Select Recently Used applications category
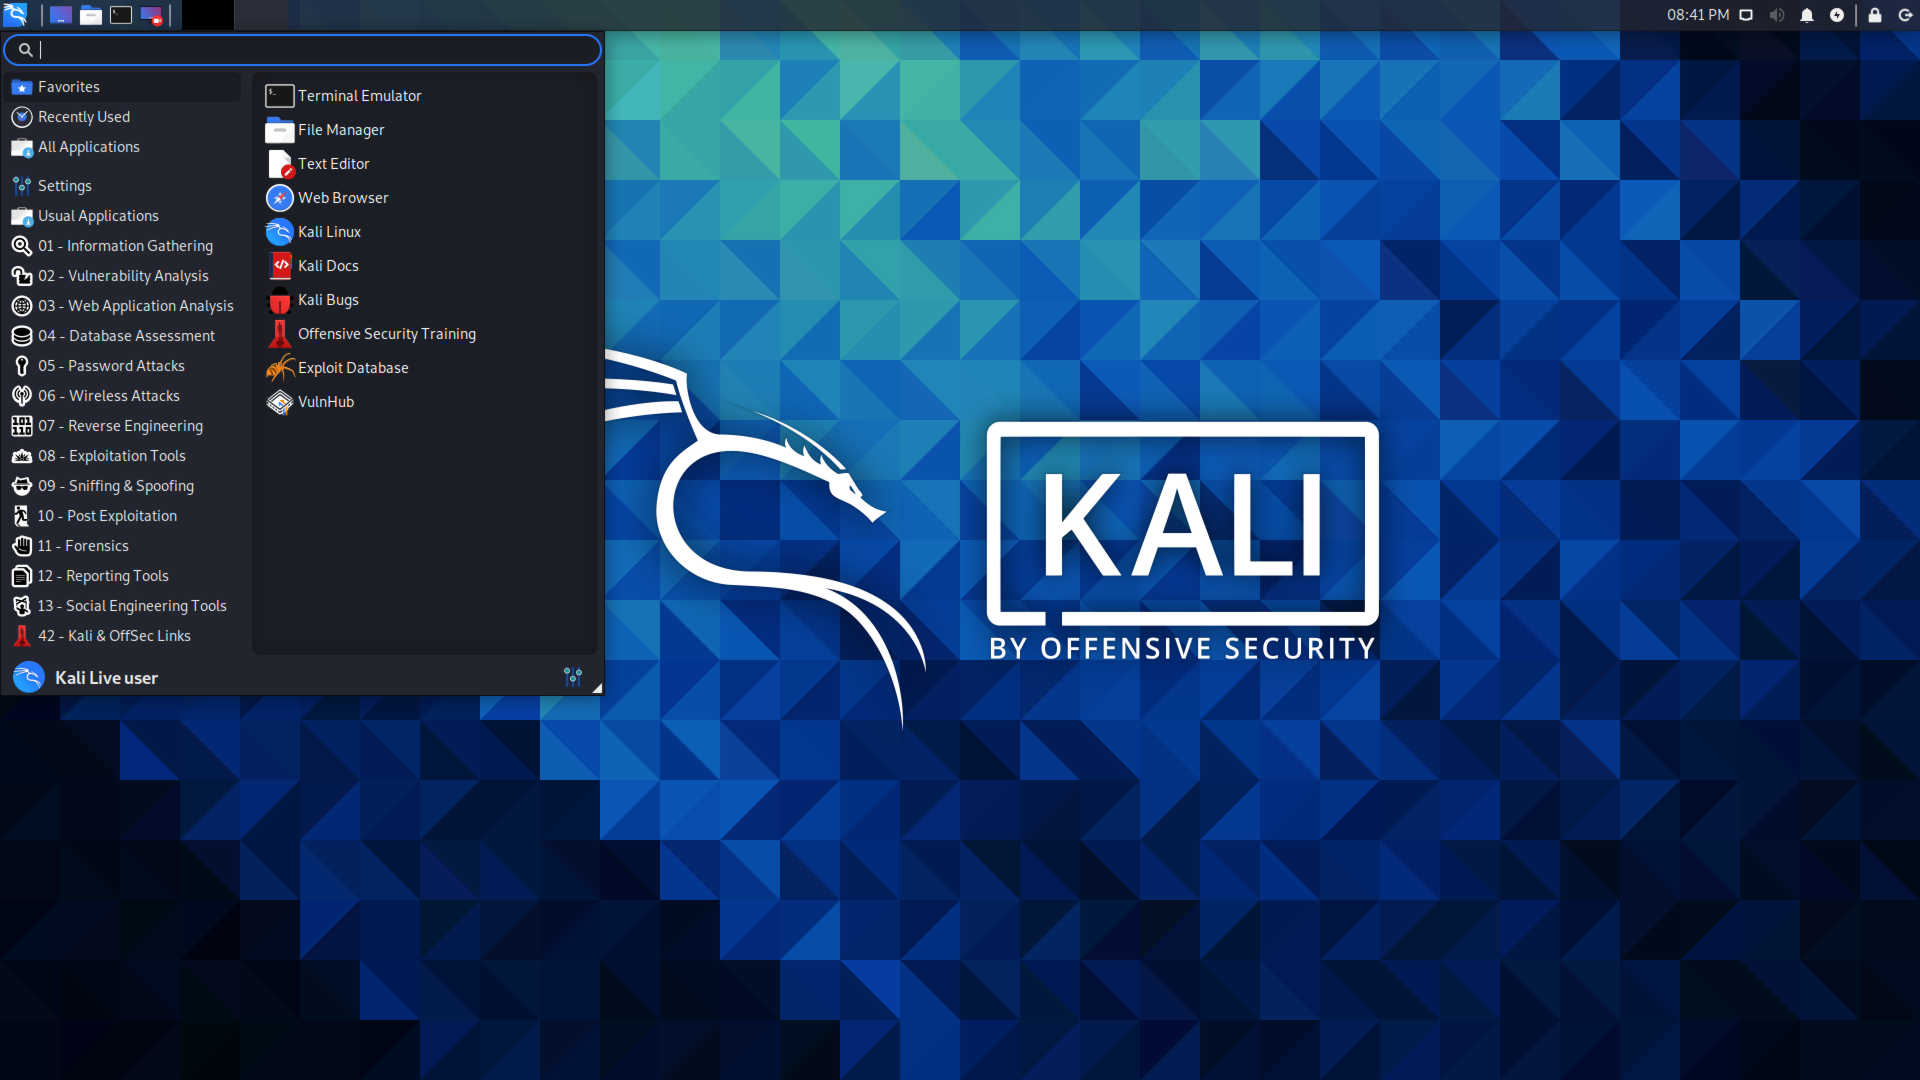This screenshot has height=1080, width=1920. click(83, 116)
